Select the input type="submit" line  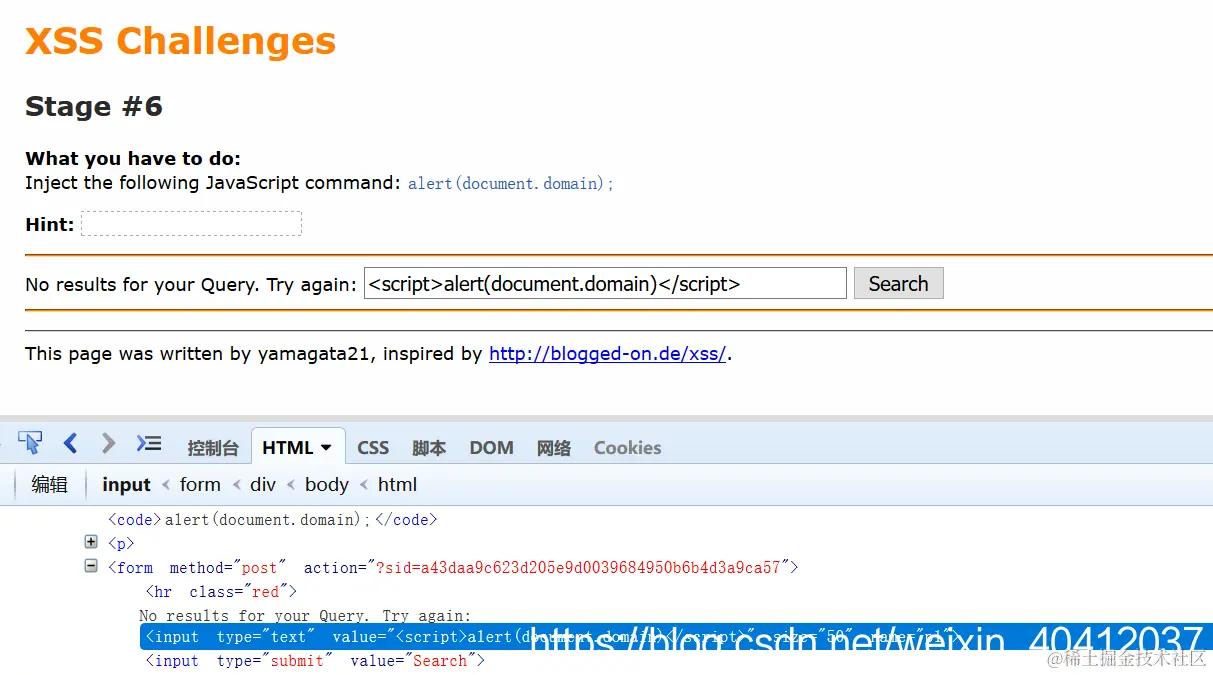click(315, 661)
